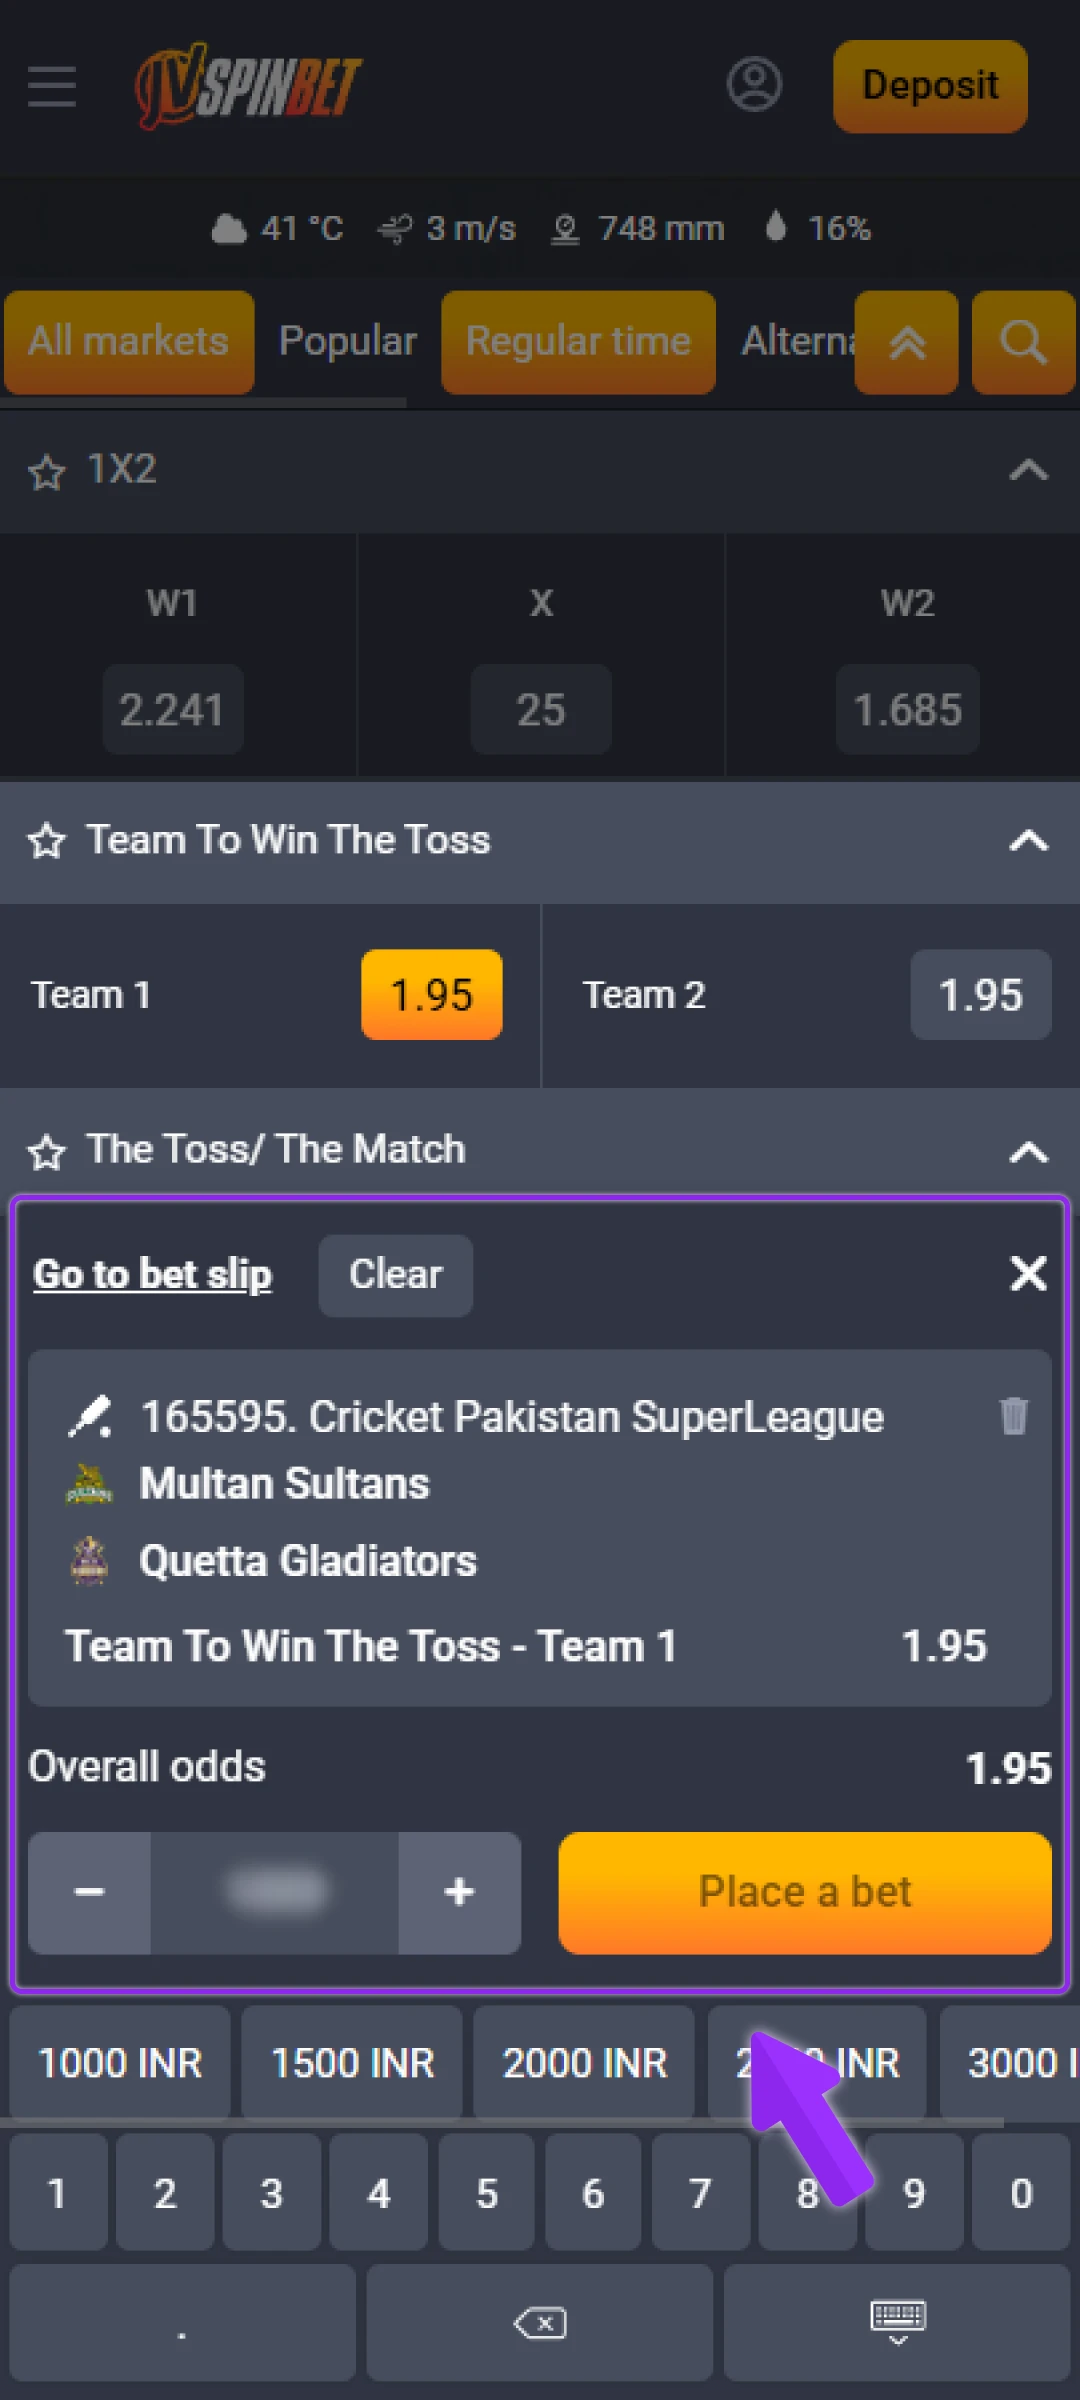Favorite the 1X2 market star

pyautogui.click(x=46, y=472)
